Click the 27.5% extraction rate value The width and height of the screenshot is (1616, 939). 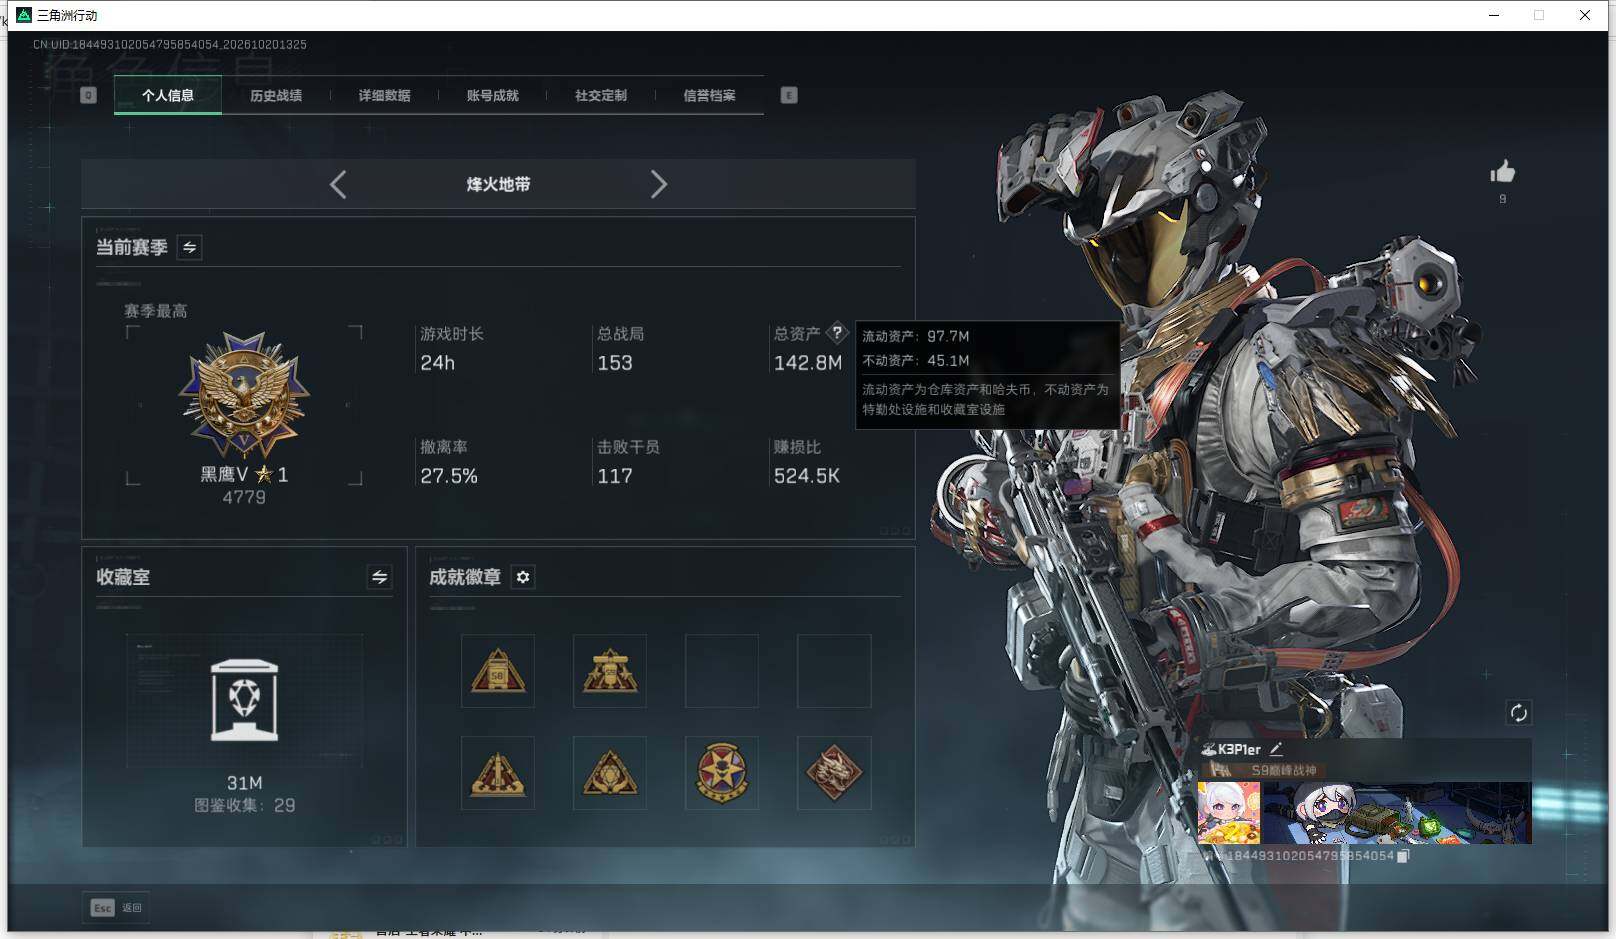click(449, 476)
